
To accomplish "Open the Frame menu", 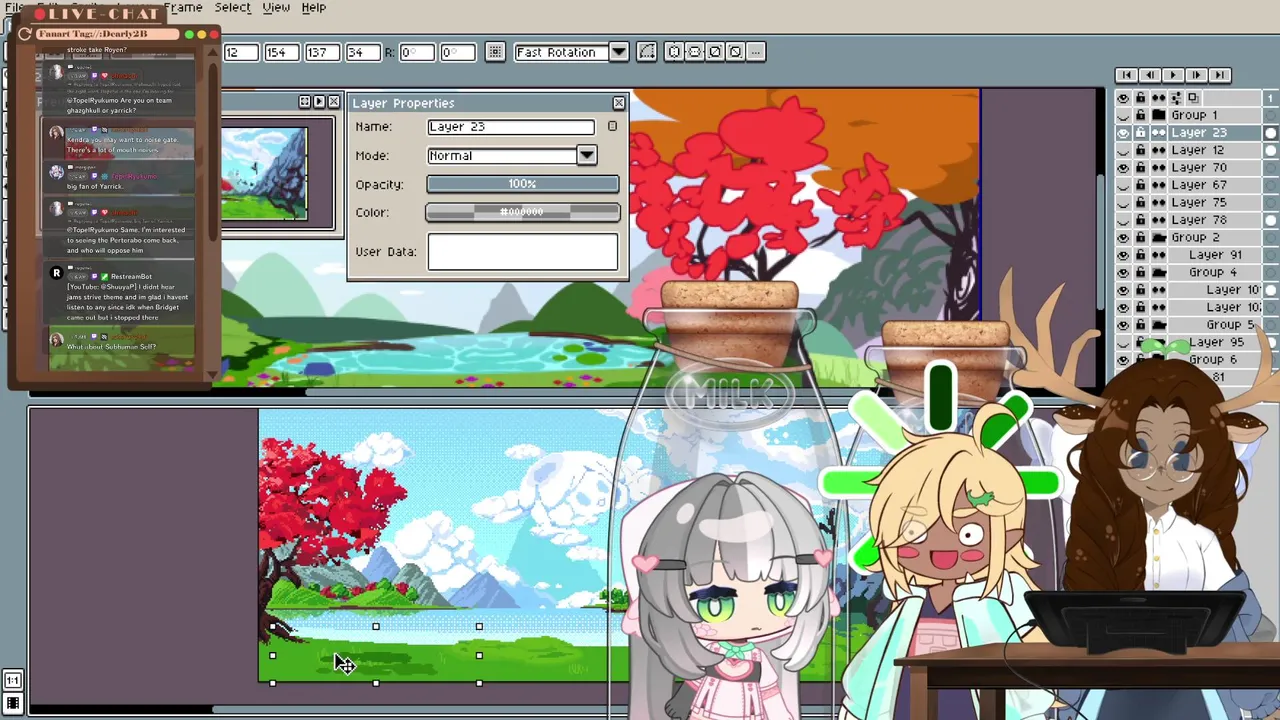I will pyautogui.click(x=183, y=7).
